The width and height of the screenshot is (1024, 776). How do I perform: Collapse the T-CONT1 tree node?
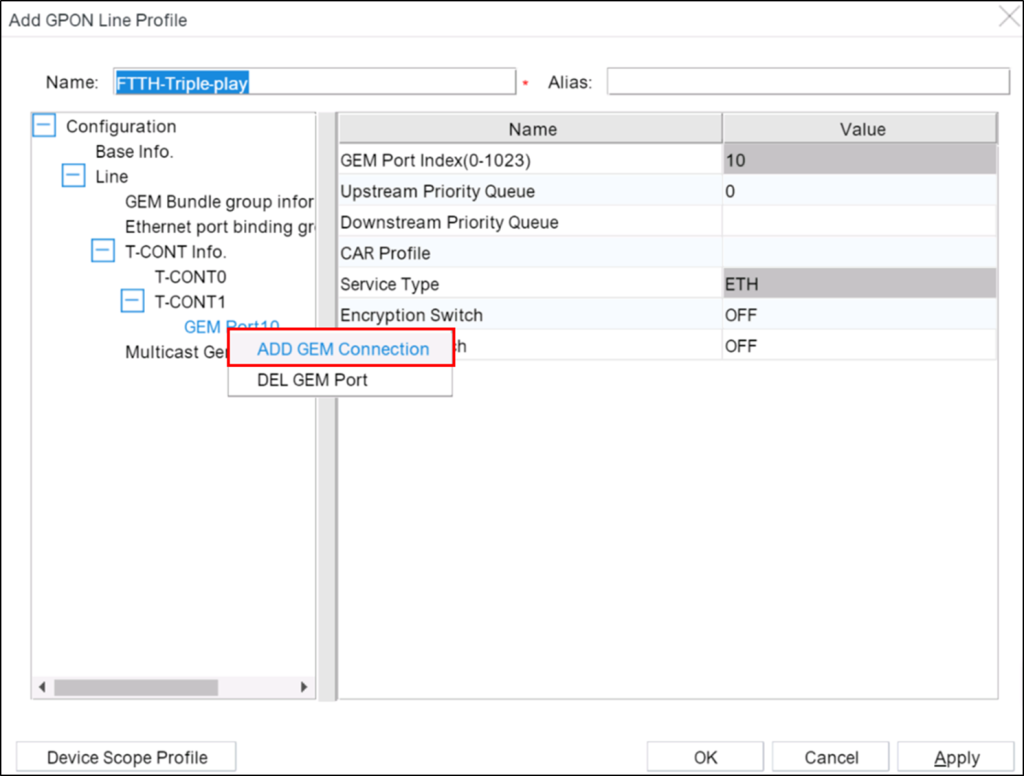(130, 301)
